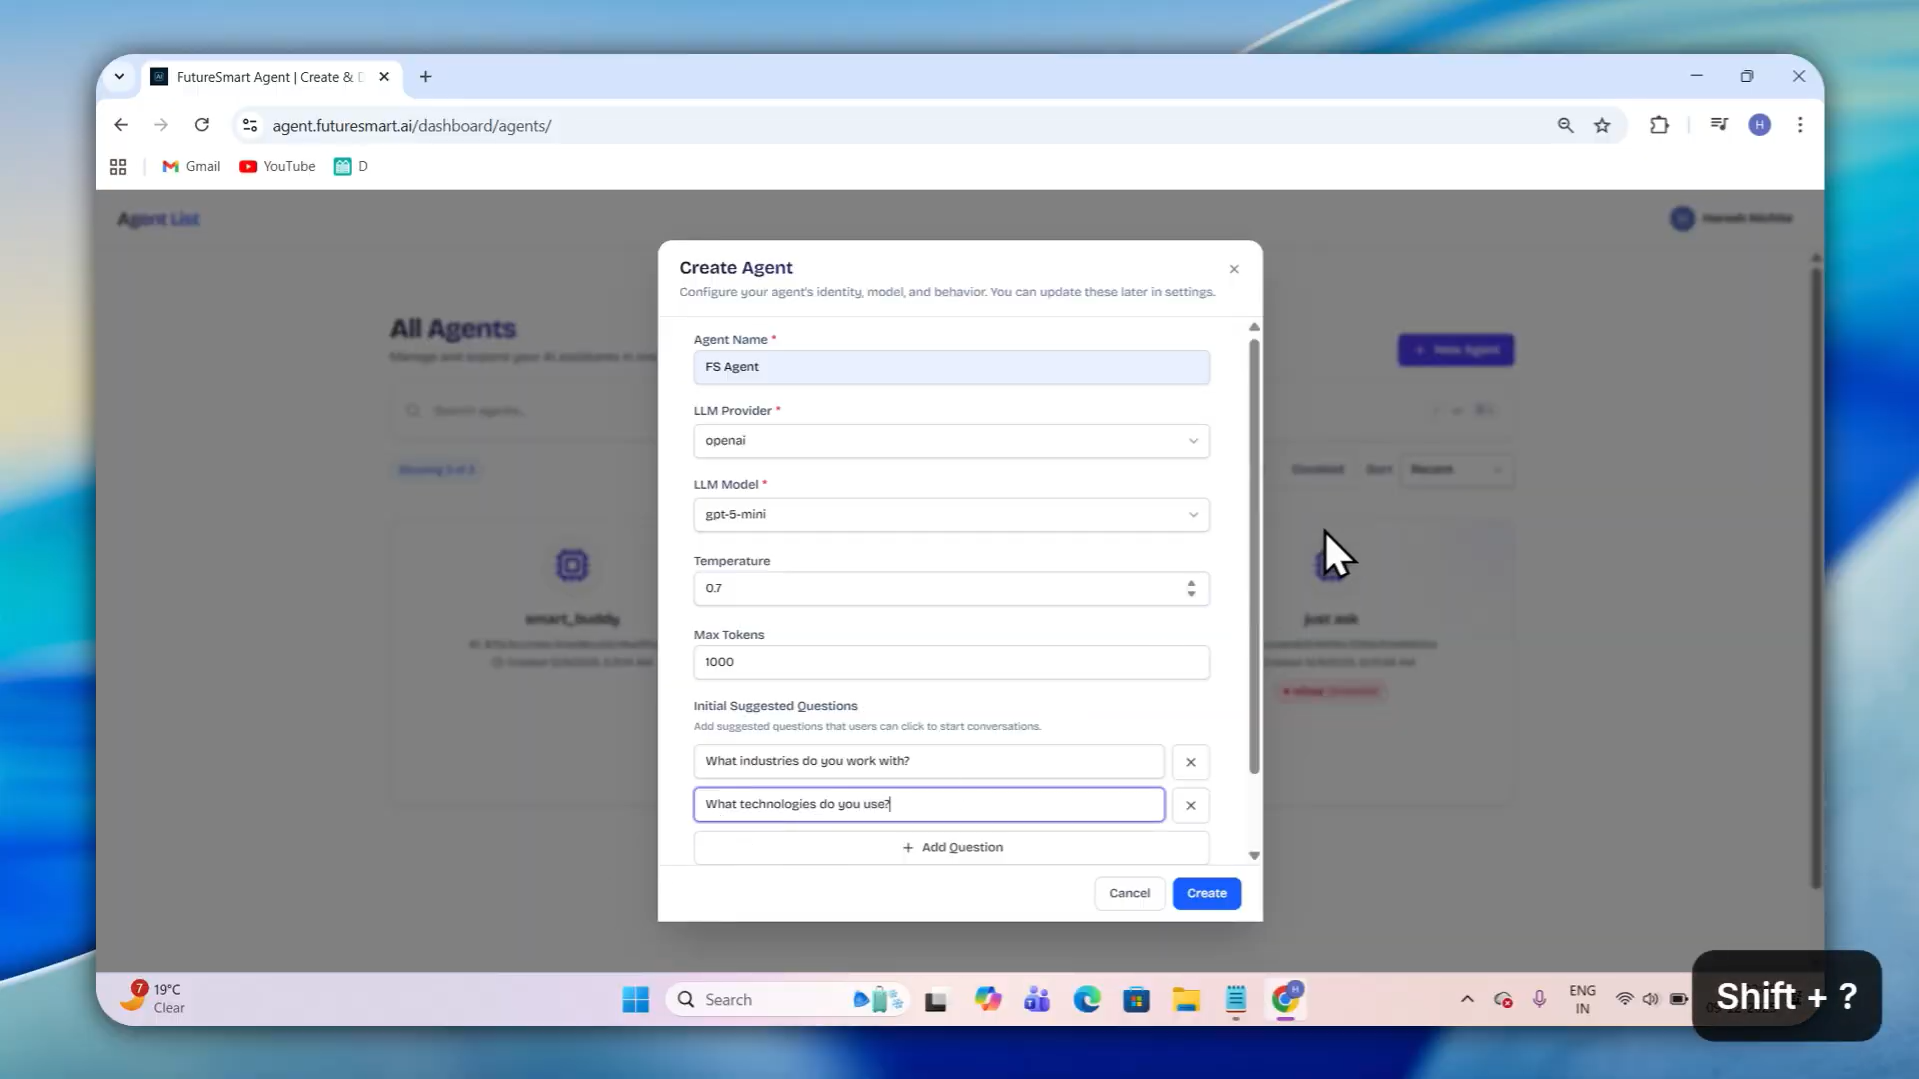Reload the page with the refresh icon
Screen dimensions: 1919x1079
202,125
